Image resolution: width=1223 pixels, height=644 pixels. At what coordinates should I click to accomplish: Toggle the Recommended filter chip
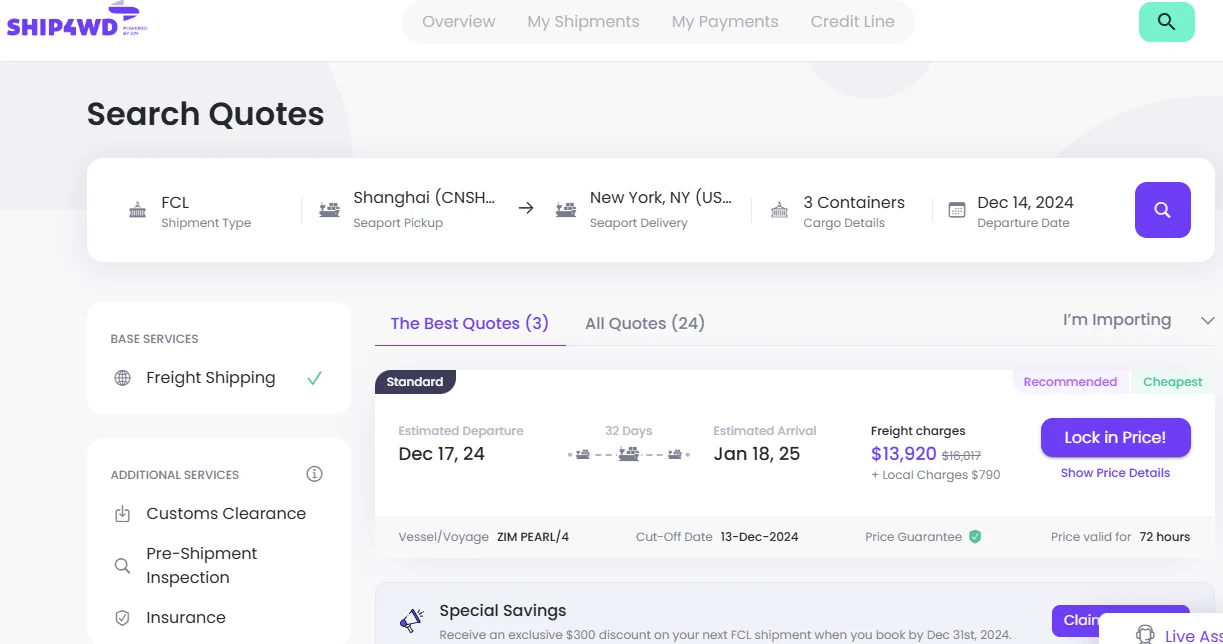pyautogui.click(x=1070, y=381)
